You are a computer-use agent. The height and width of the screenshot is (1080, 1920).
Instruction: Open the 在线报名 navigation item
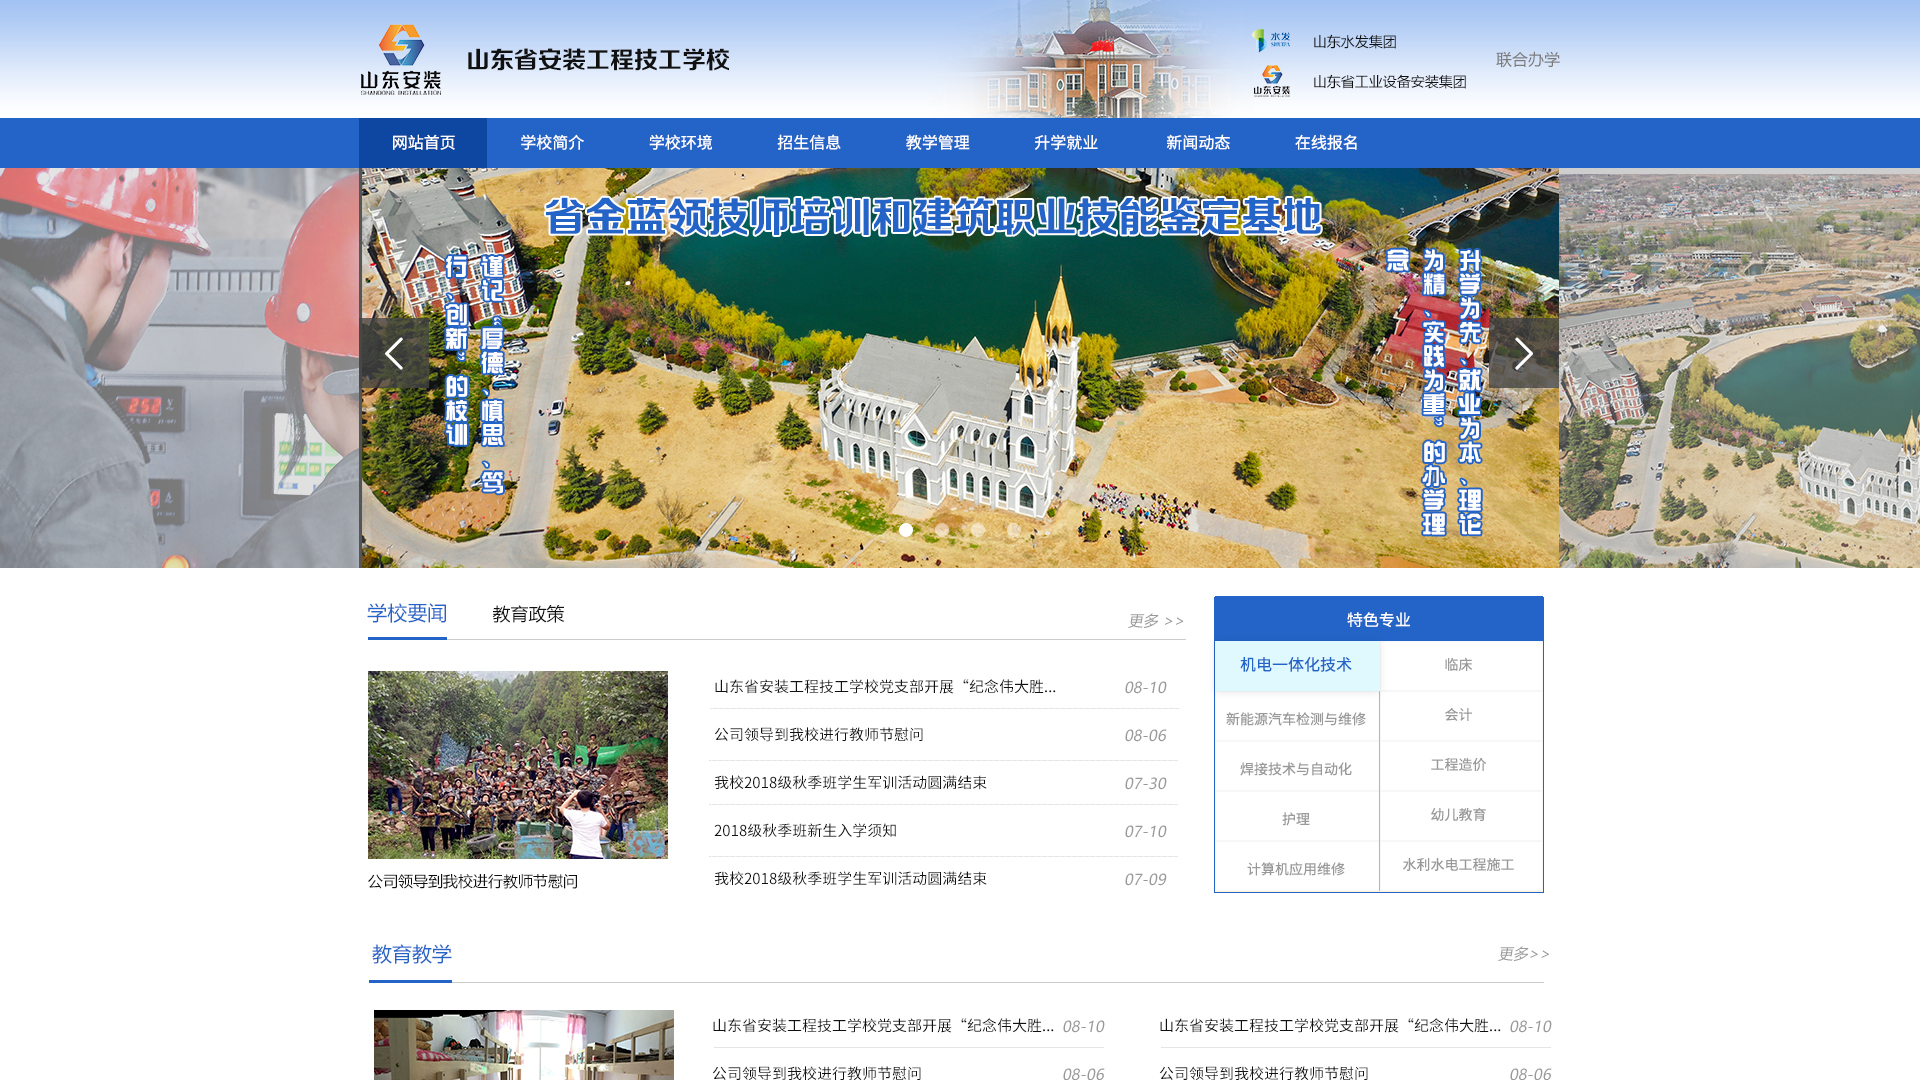pos(1326,143)
